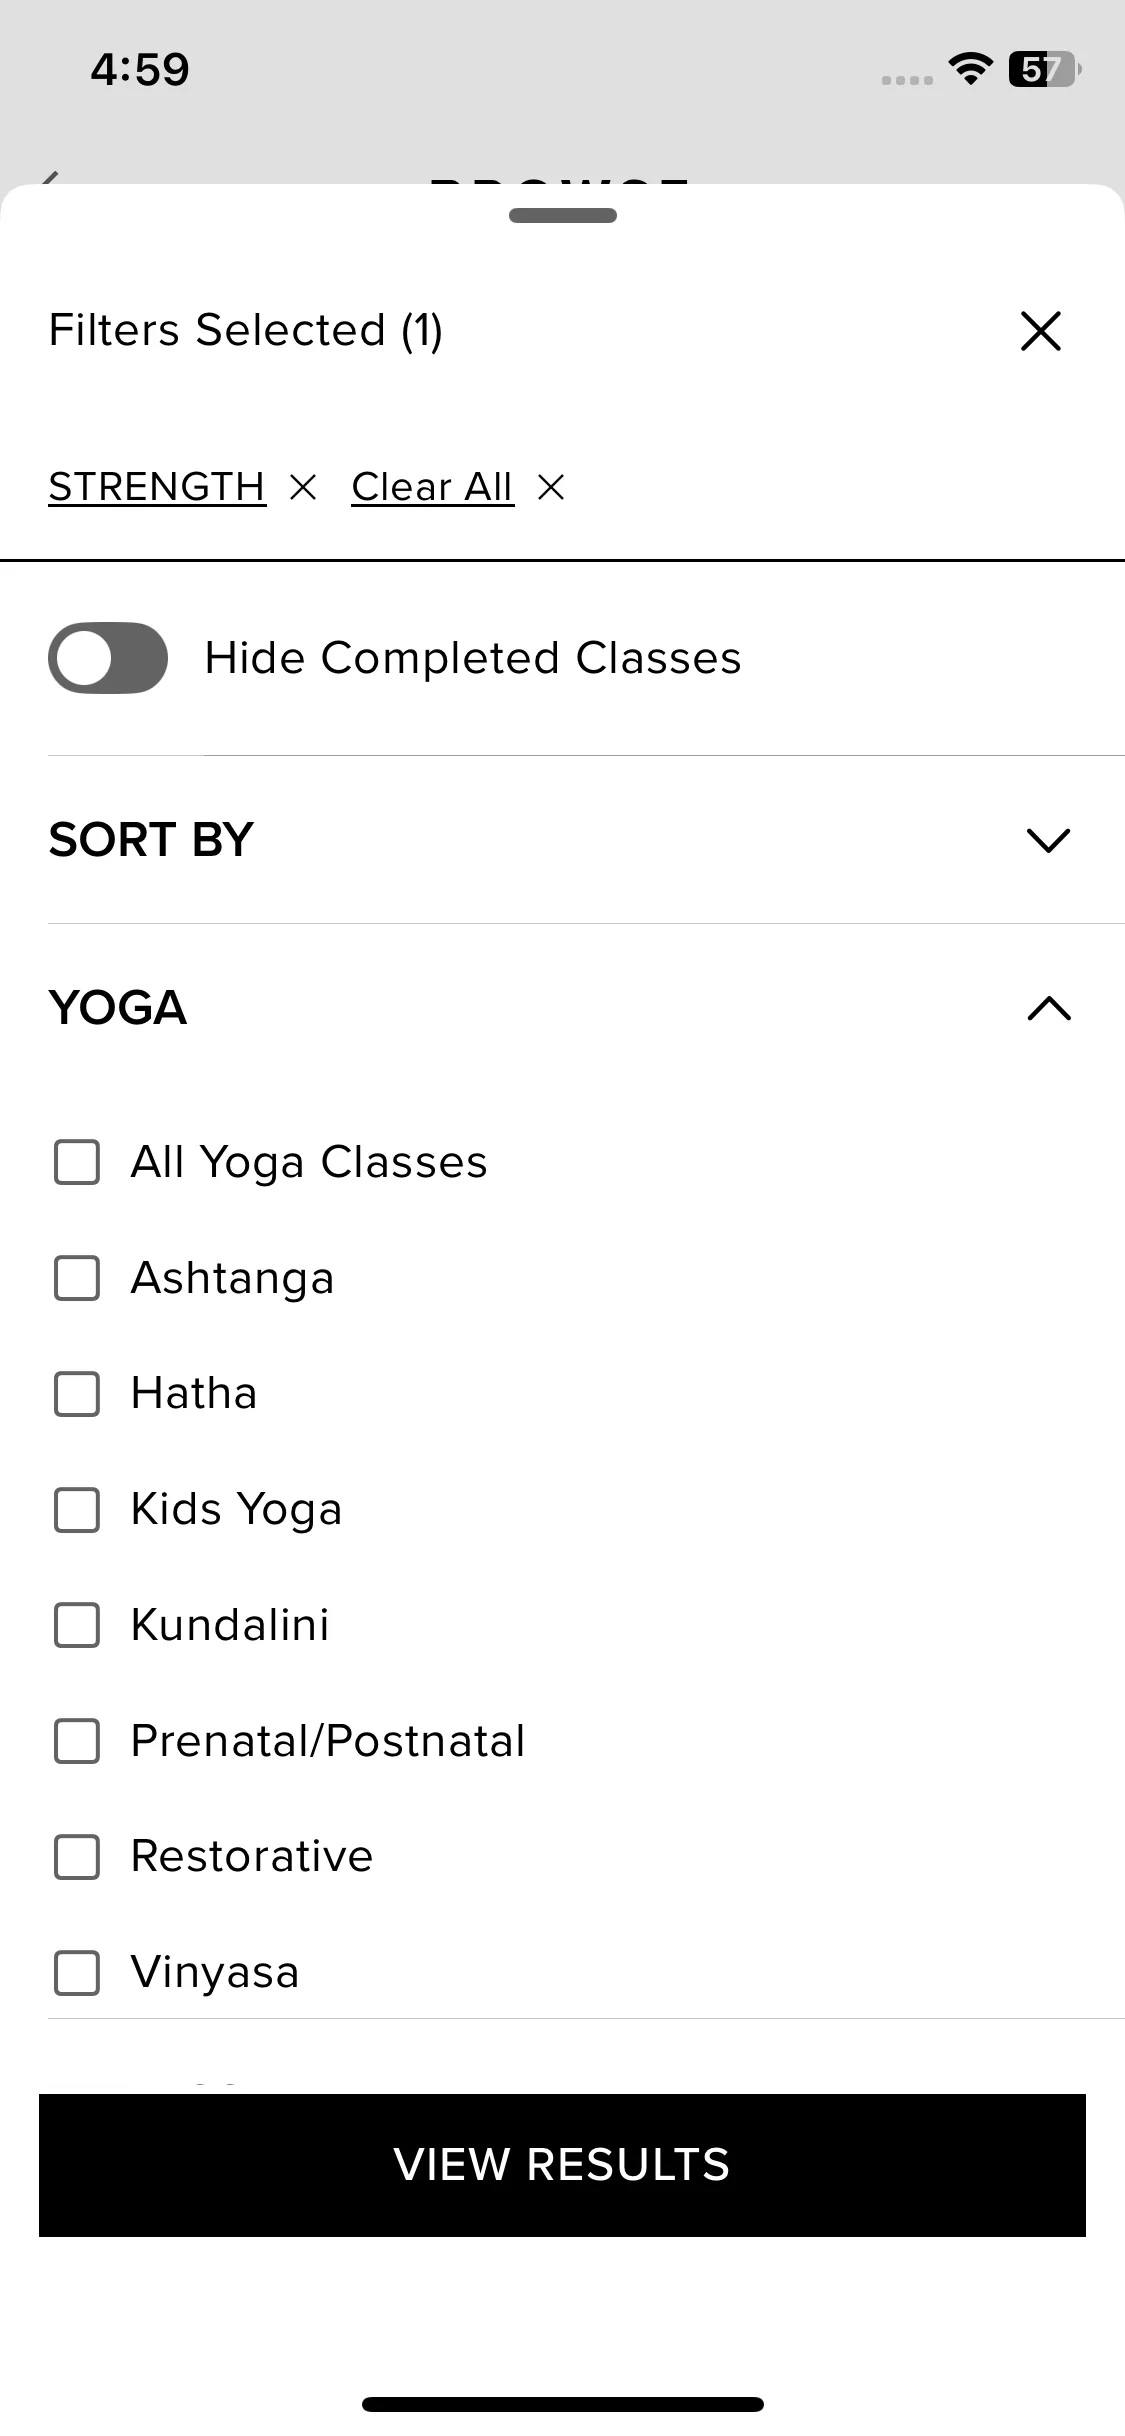Tick the Kids Yoga checkbox
The image size is (1125, 2436).
tap(77, 1510)
